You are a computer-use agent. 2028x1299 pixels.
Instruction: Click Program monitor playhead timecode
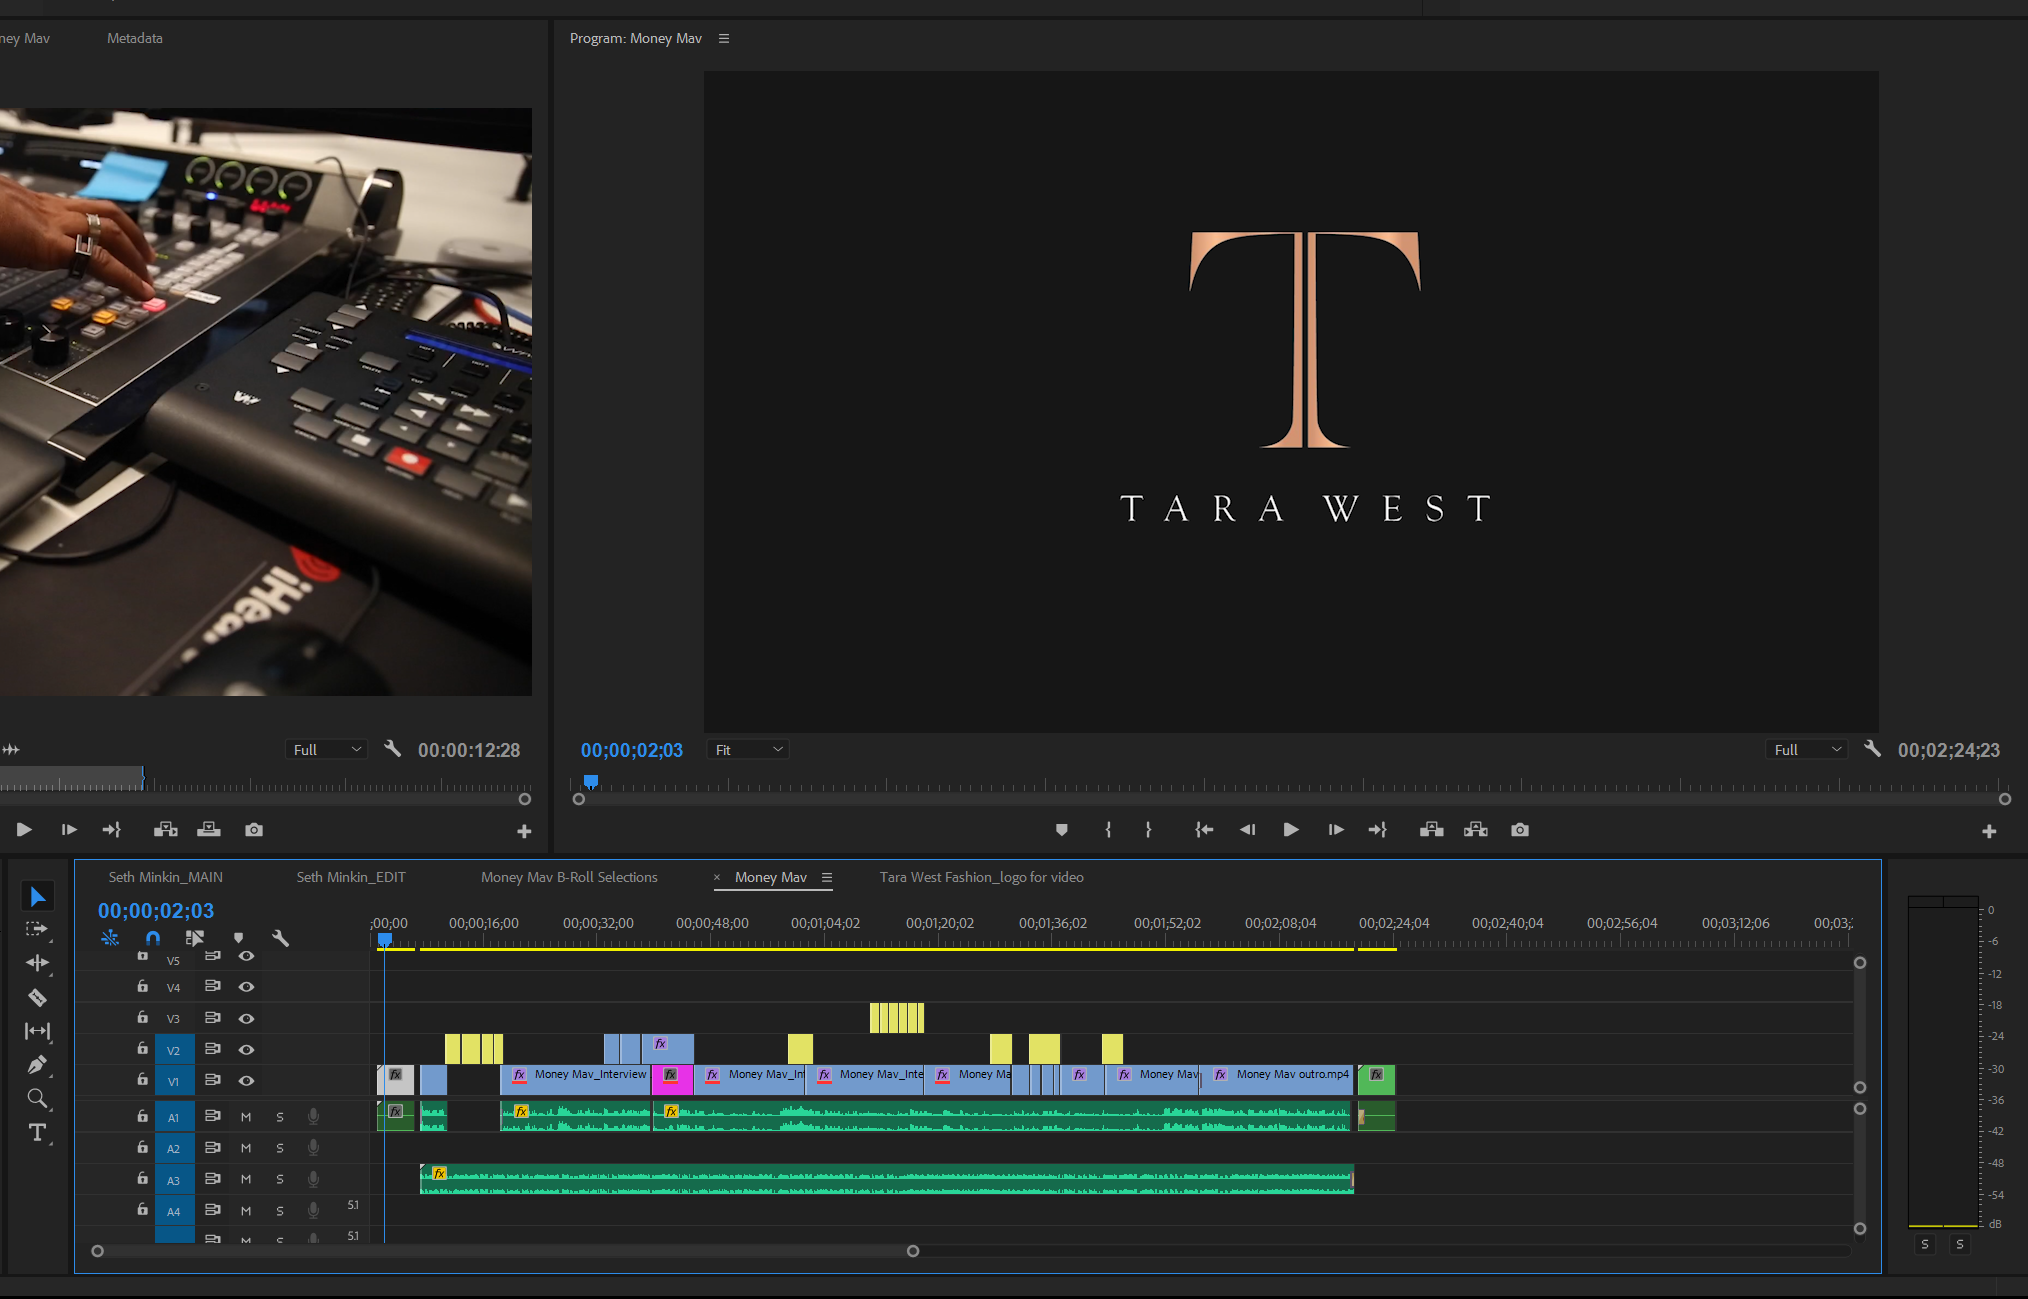point(632,750)
